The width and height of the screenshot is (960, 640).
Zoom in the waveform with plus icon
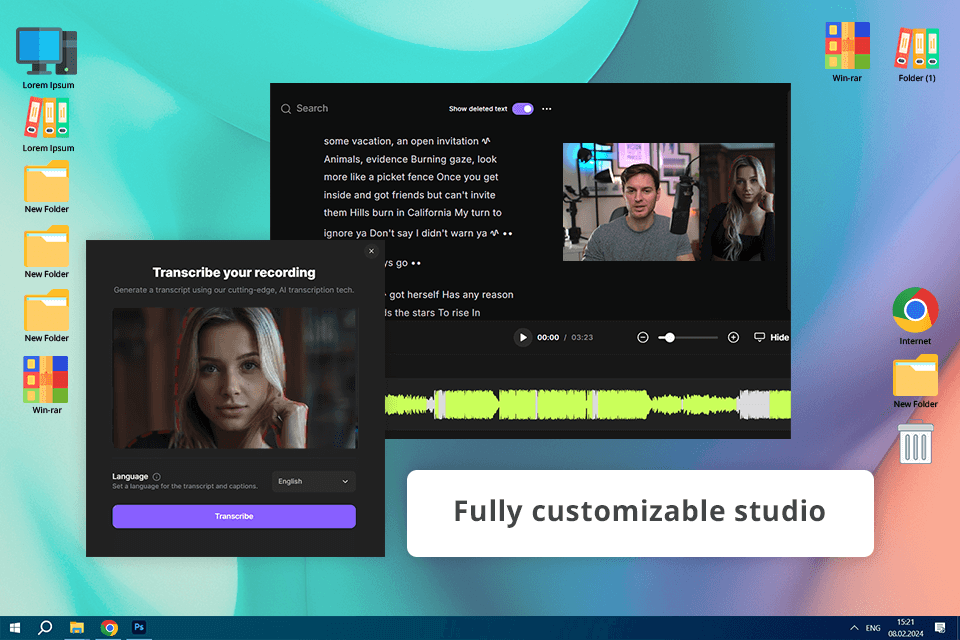click(x=733, y=337)
